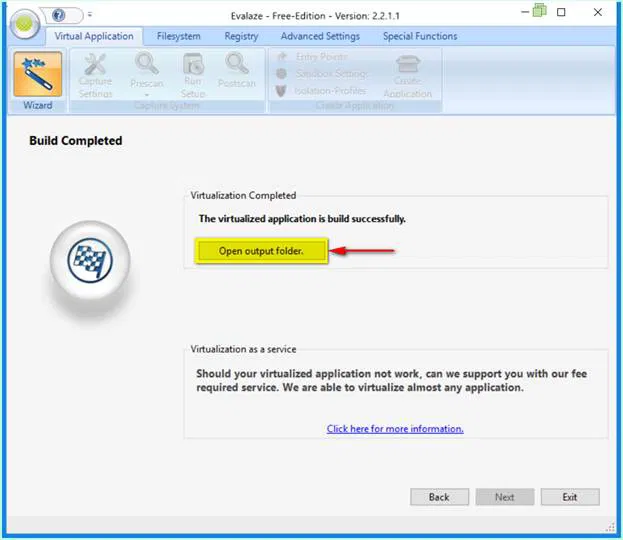623x540 pixels.
Task: Start the Postscan tool
Action: coord(237,70)
